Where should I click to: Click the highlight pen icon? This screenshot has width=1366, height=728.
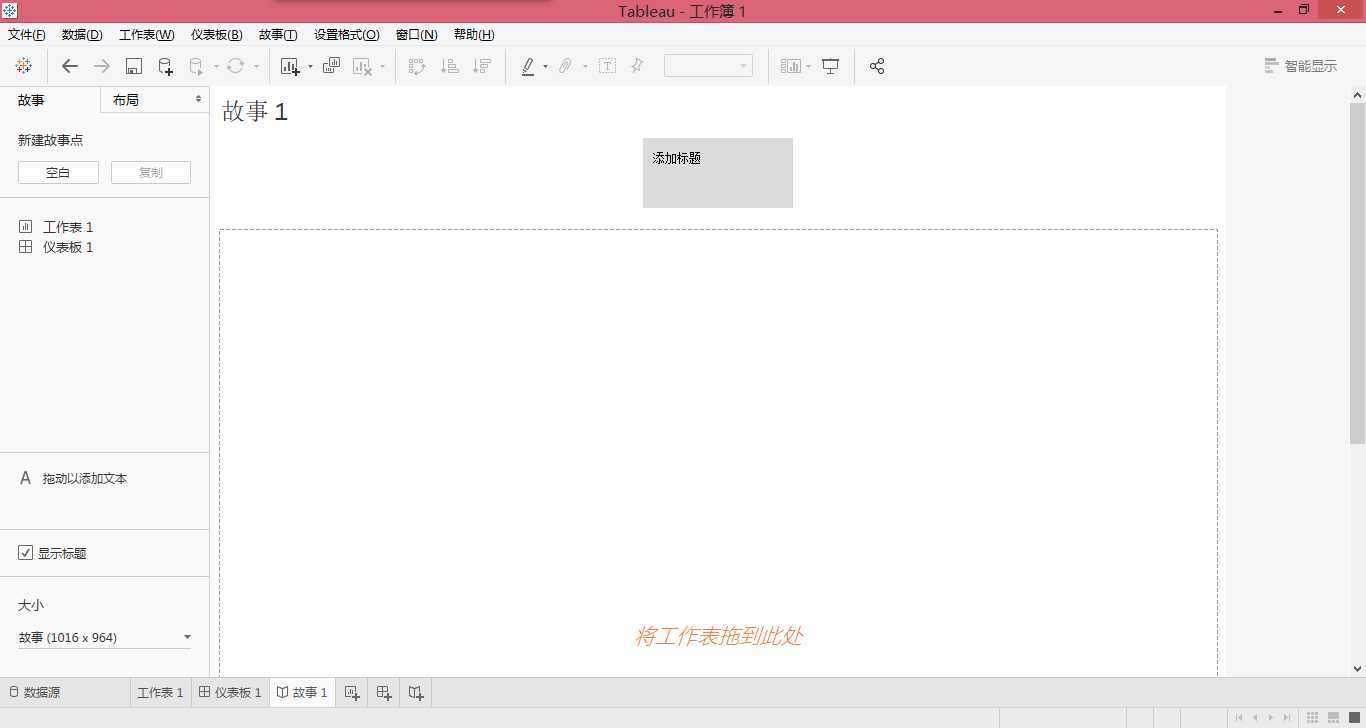point(528,66)
